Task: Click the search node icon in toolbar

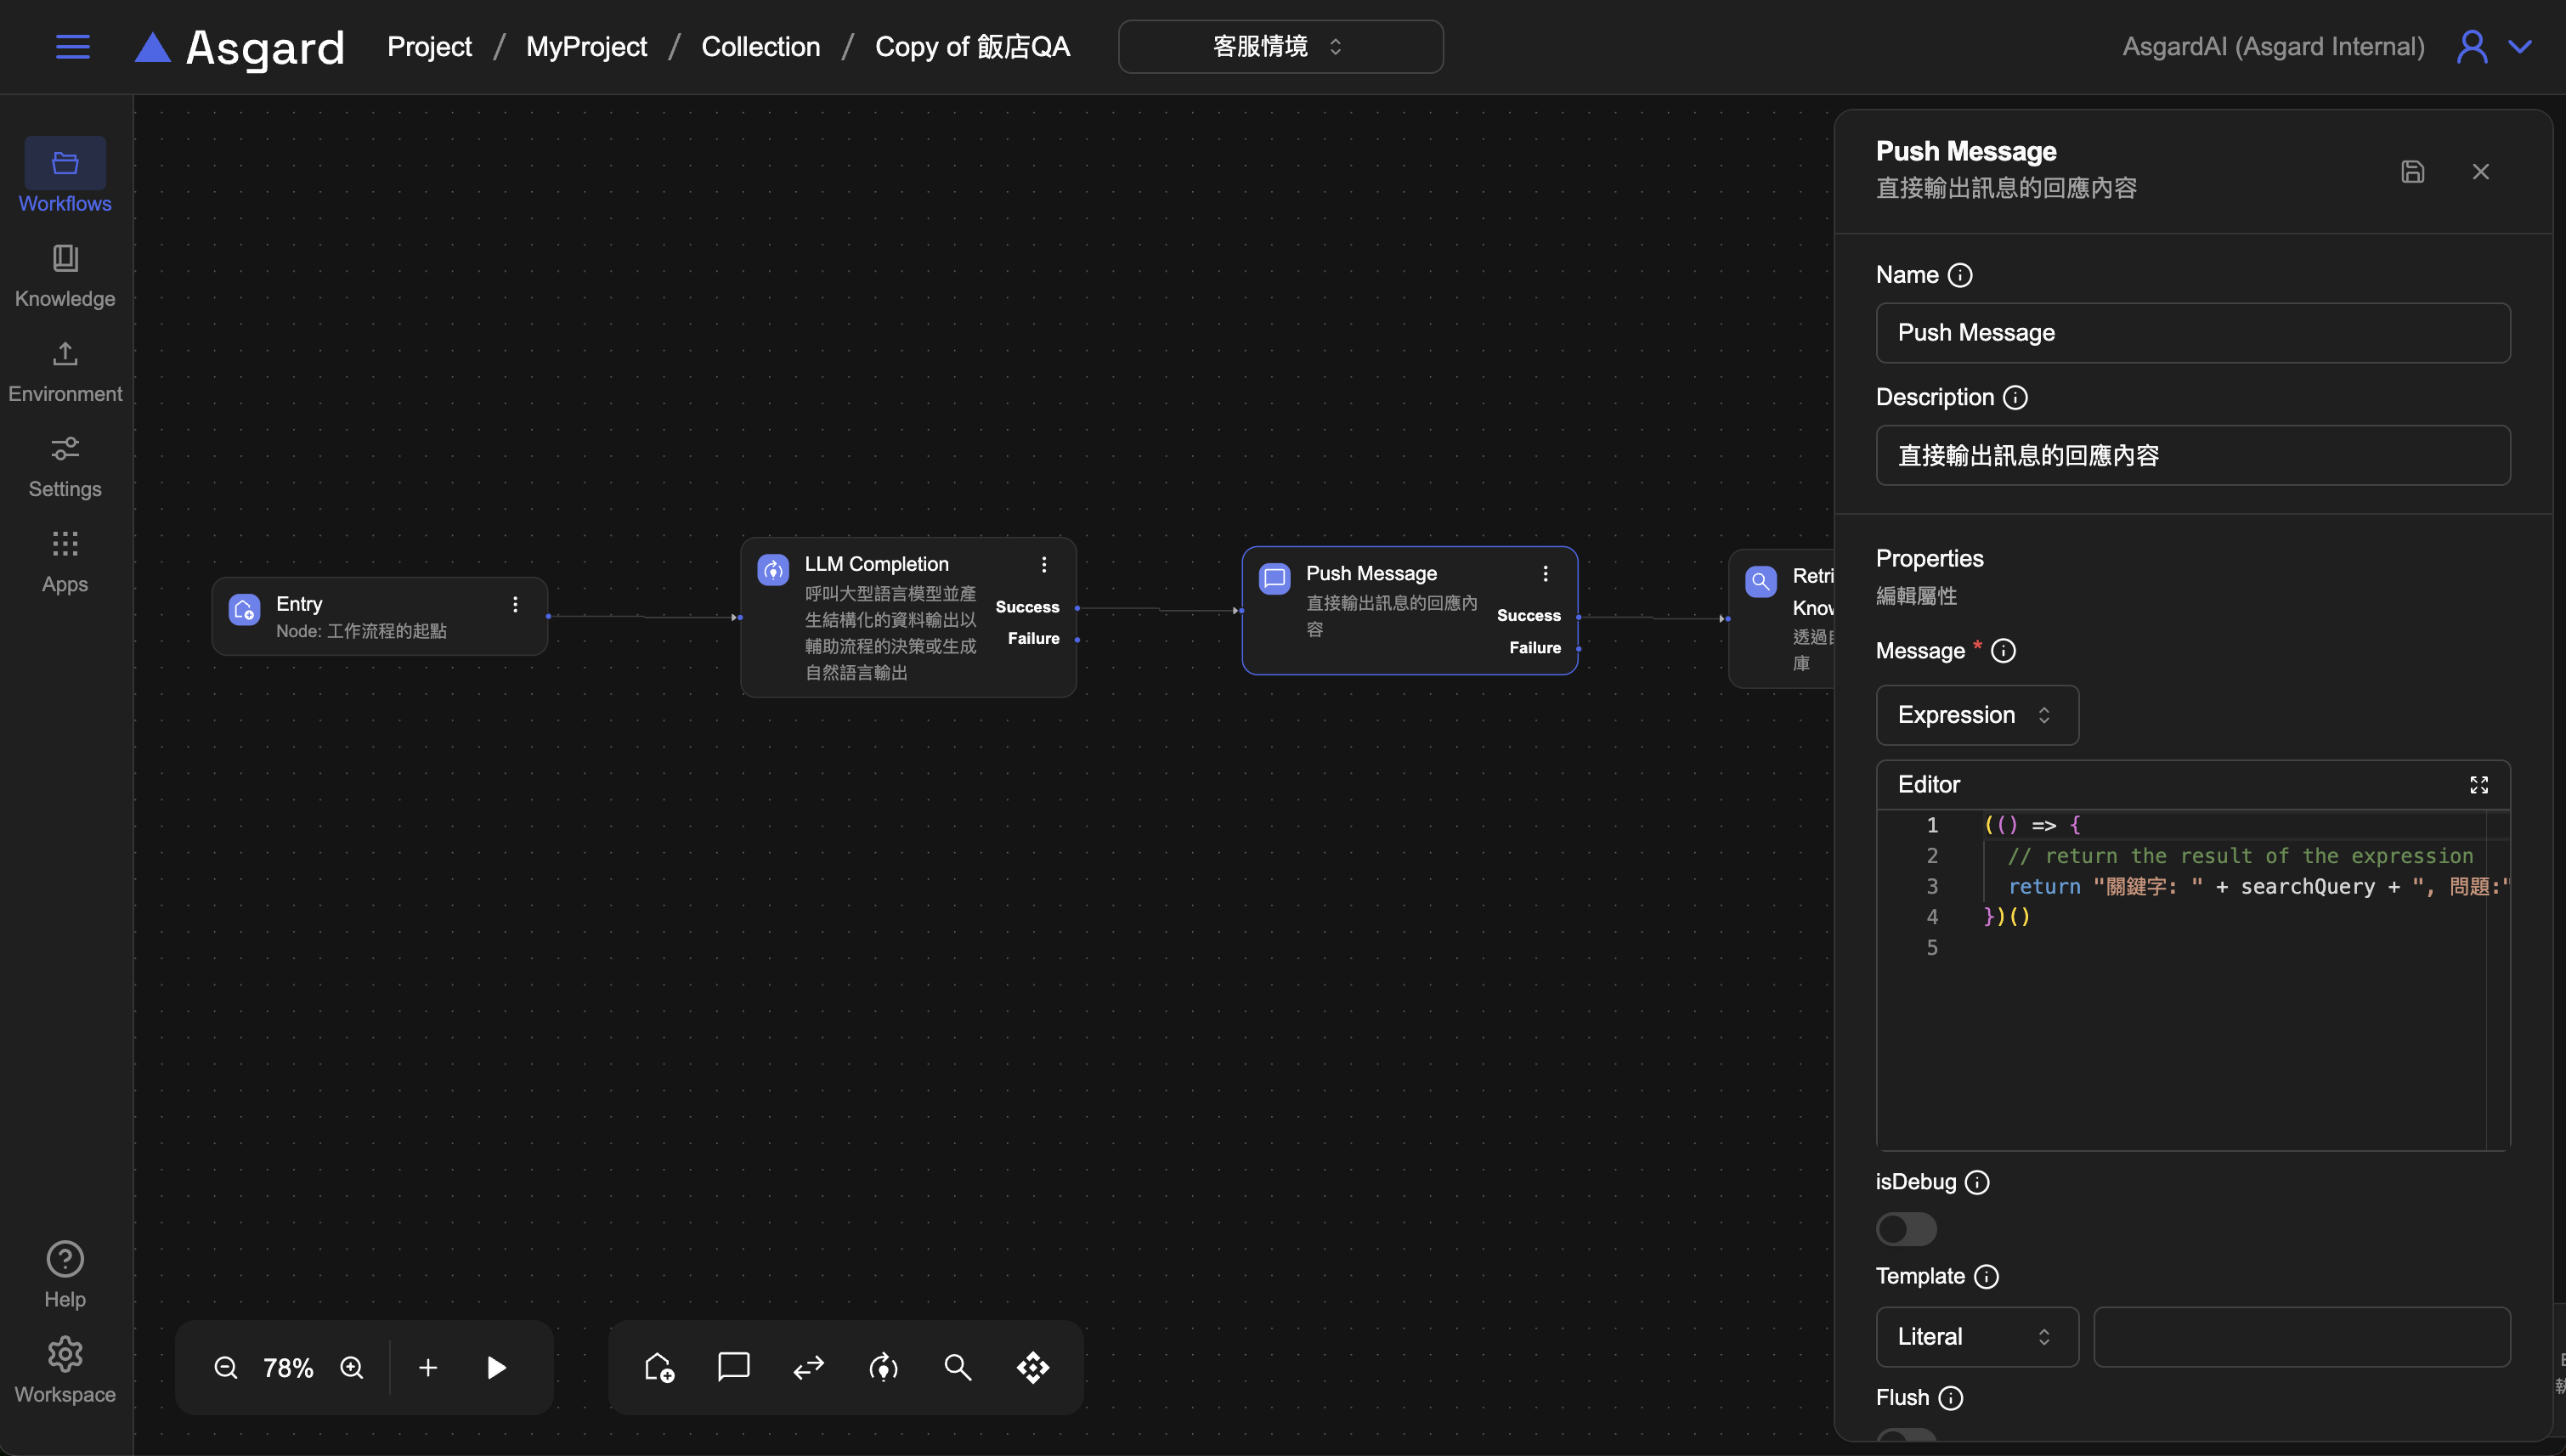Action: coord(957,1367)
